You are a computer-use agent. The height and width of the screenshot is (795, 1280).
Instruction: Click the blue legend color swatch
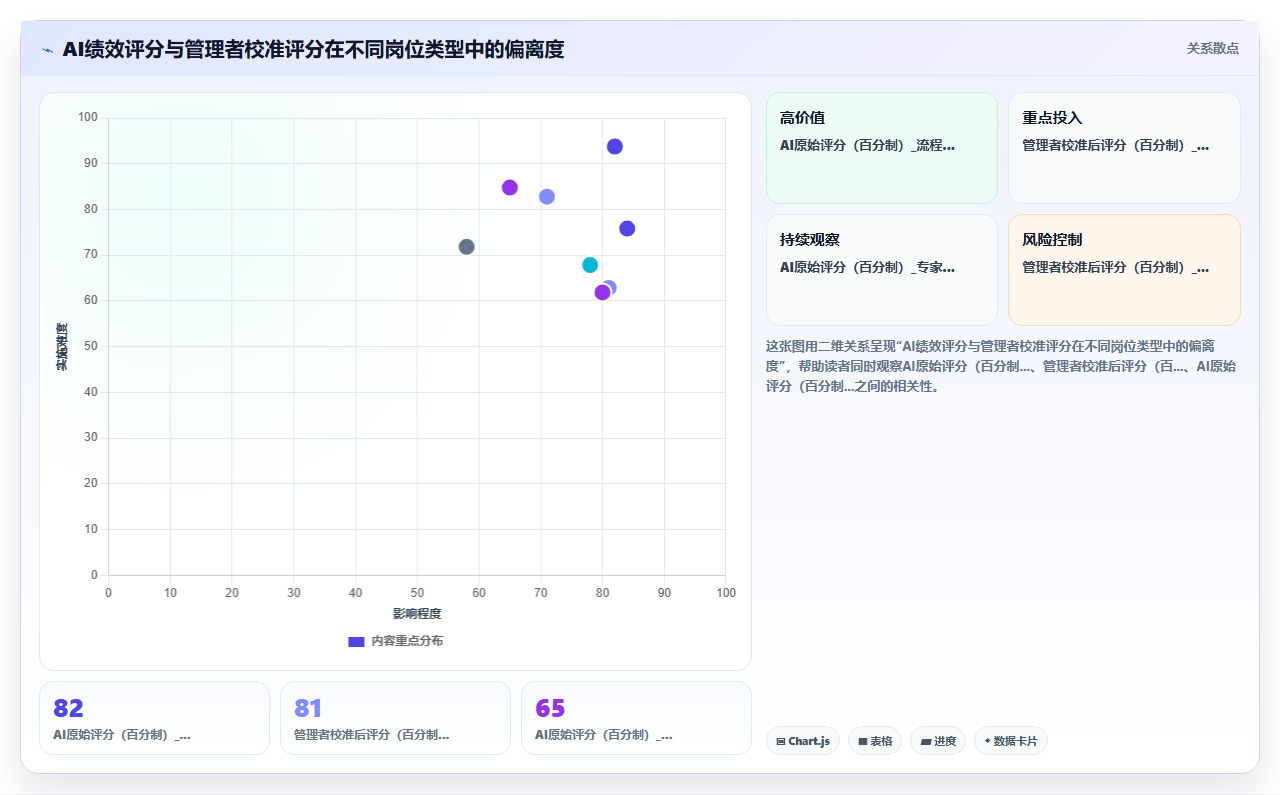[x=356, y=641]
